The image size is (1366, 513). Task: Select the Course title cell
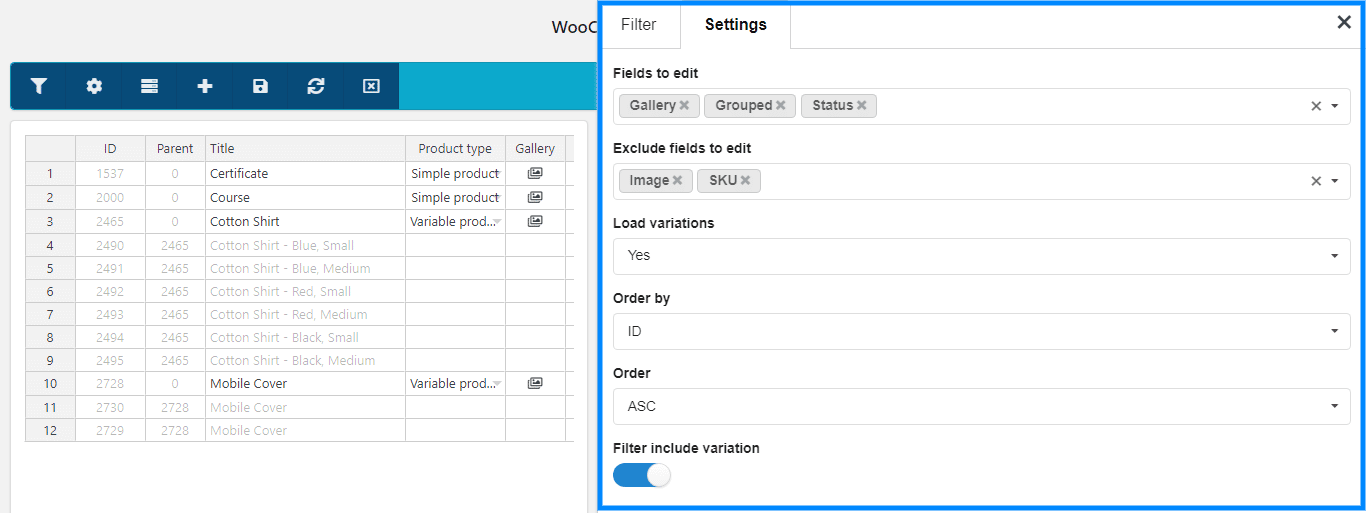[305, 197]
